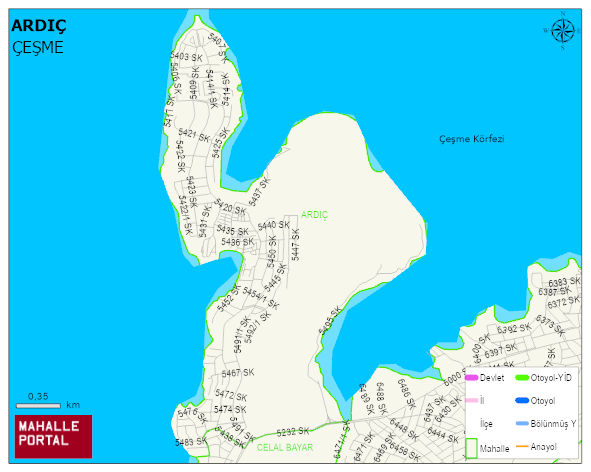Click the green ARDIÇ neighborhood label

click(314, 215)
